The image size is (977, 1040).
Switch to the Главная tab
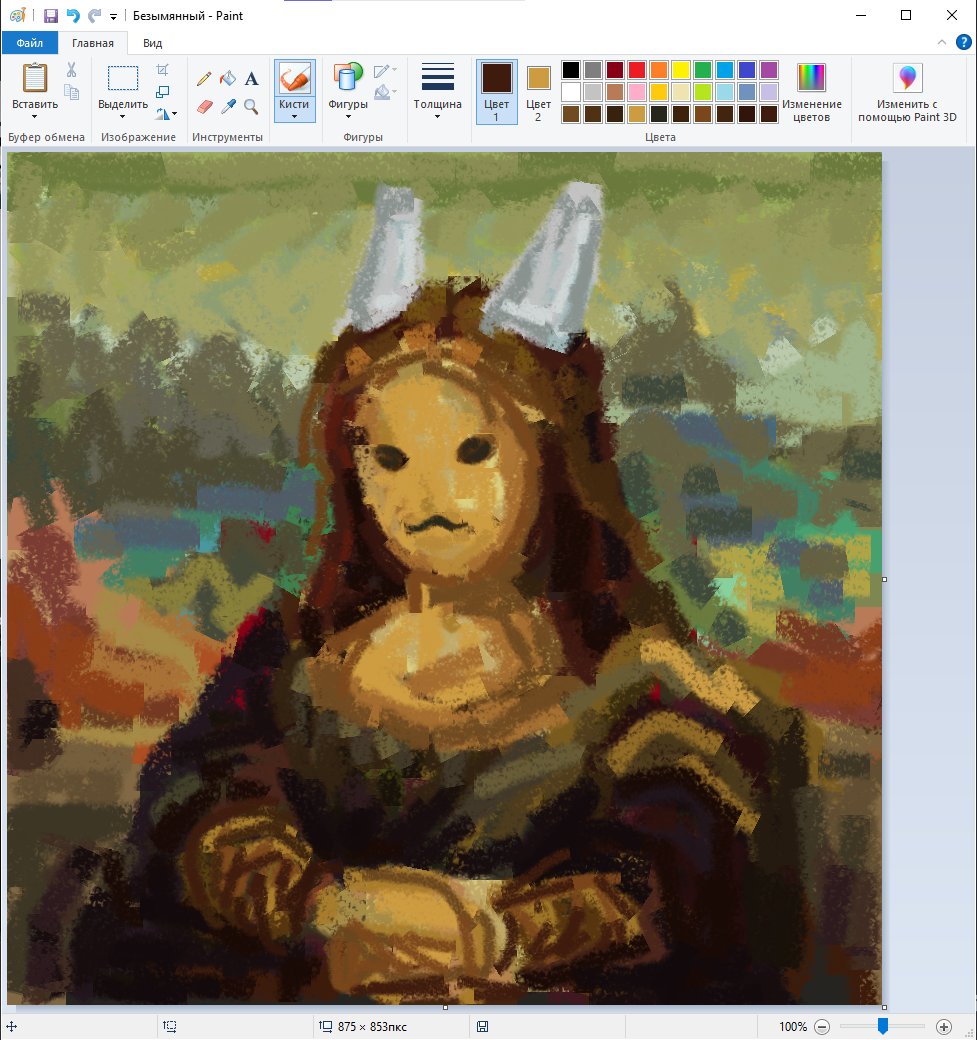pyautogui.click(x=93, y=43)
